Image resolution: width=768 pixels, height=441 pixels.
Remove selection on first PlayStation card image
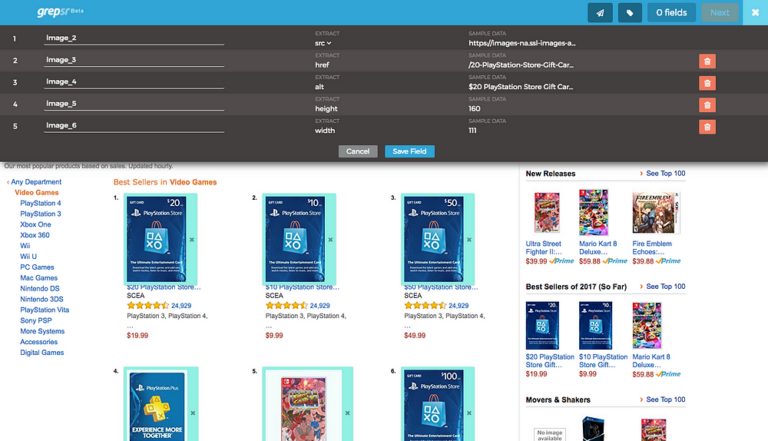tap(192, 240)
